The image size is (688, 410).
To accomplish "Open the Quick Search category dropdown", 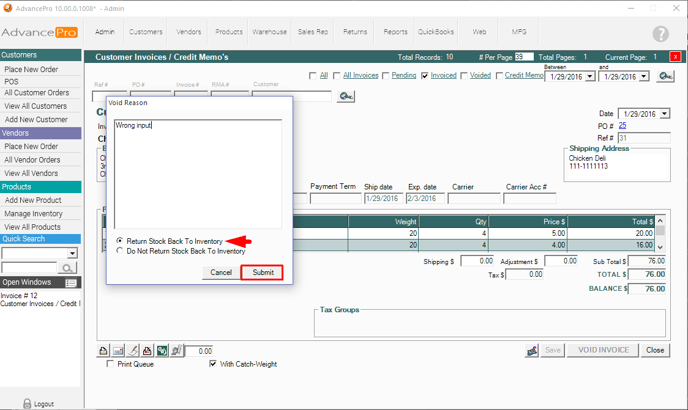I will coord(73,254).
